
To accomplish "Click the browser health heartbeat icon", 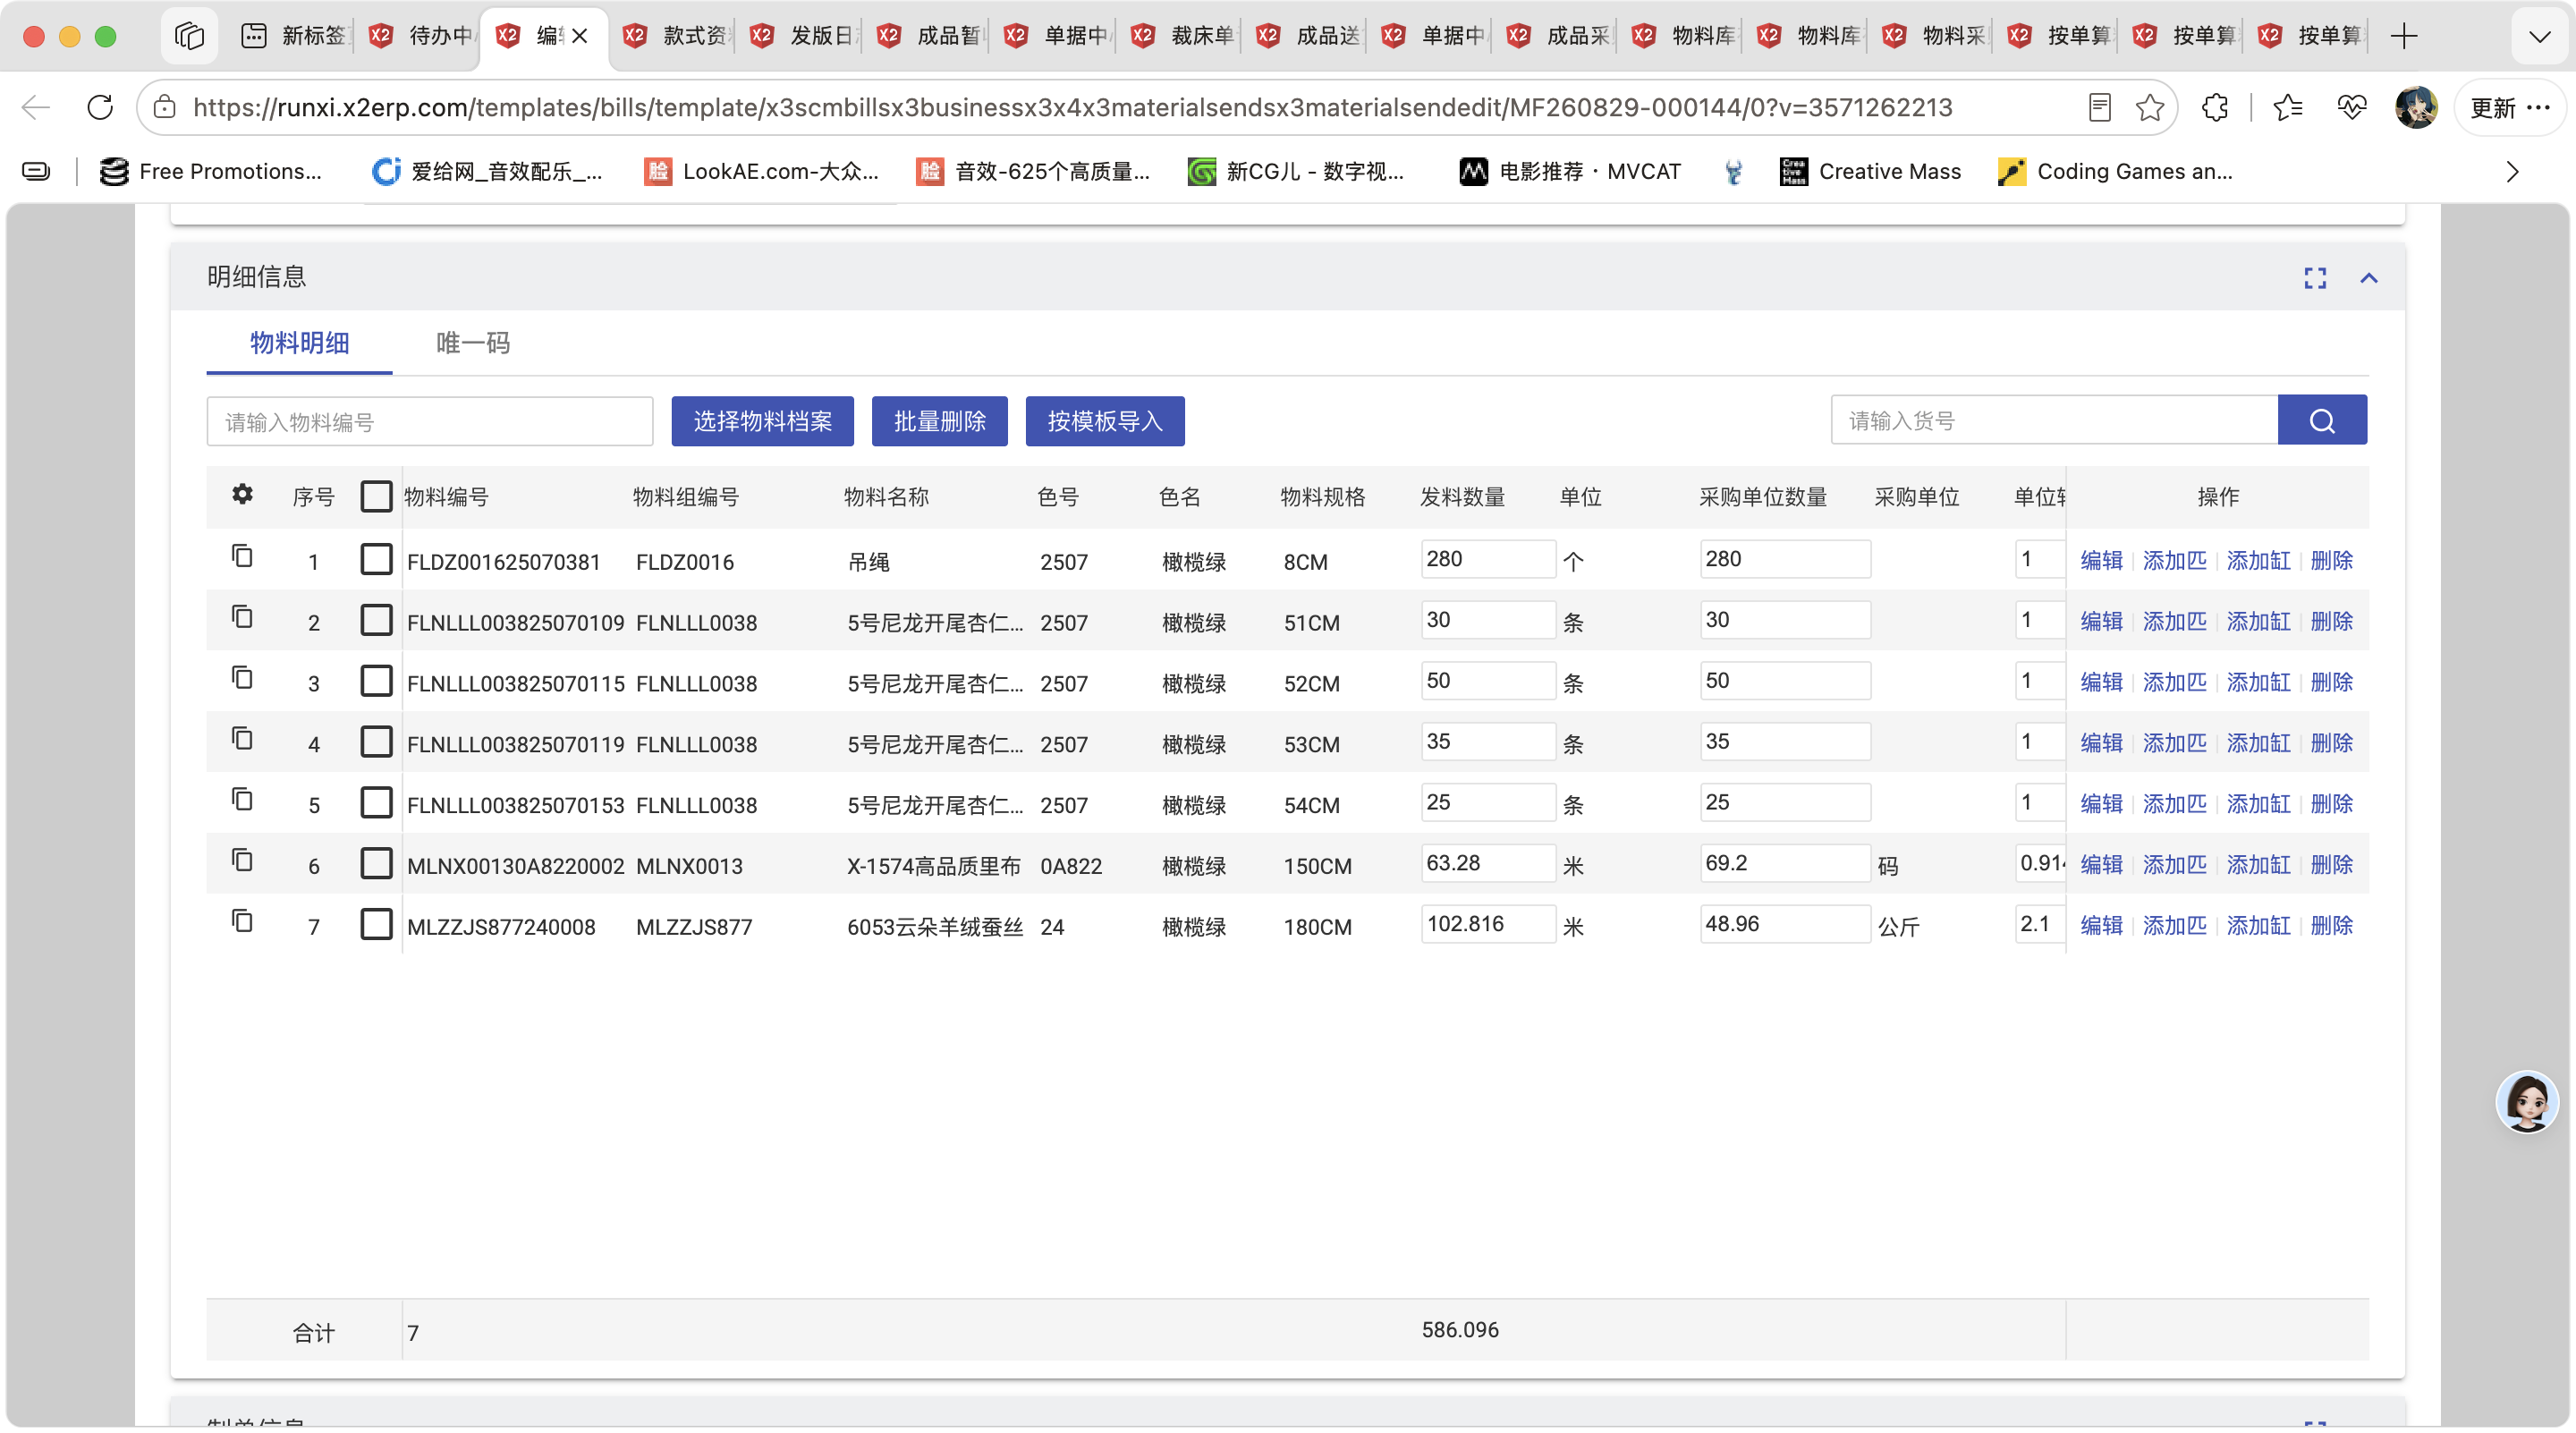I will (2352, 107).
